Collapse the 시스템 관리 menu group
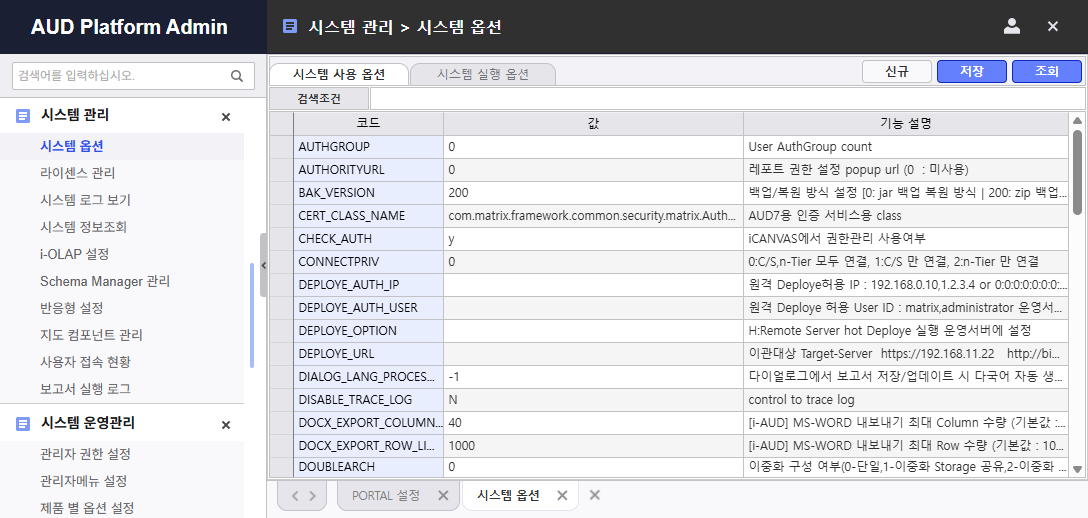 pos(226,117)
